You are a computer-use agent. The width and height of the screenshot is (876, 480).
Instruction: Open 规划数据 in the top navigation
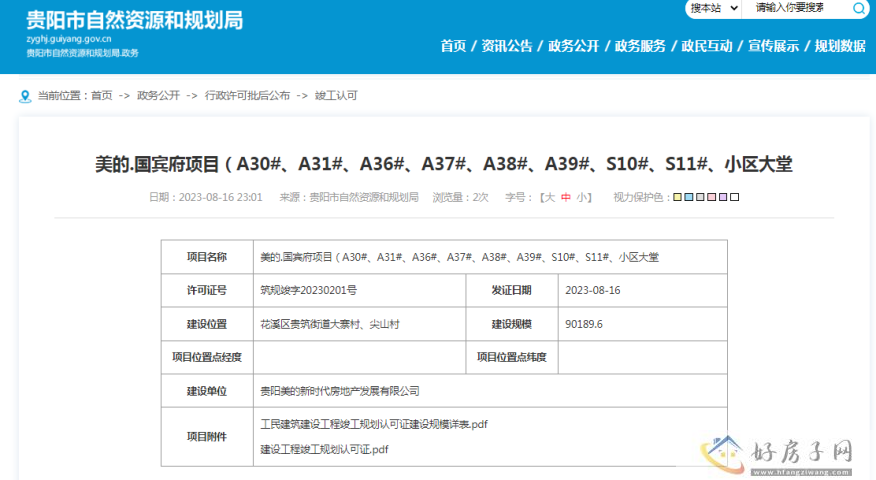pyautogui.click(x=840, y=46)
